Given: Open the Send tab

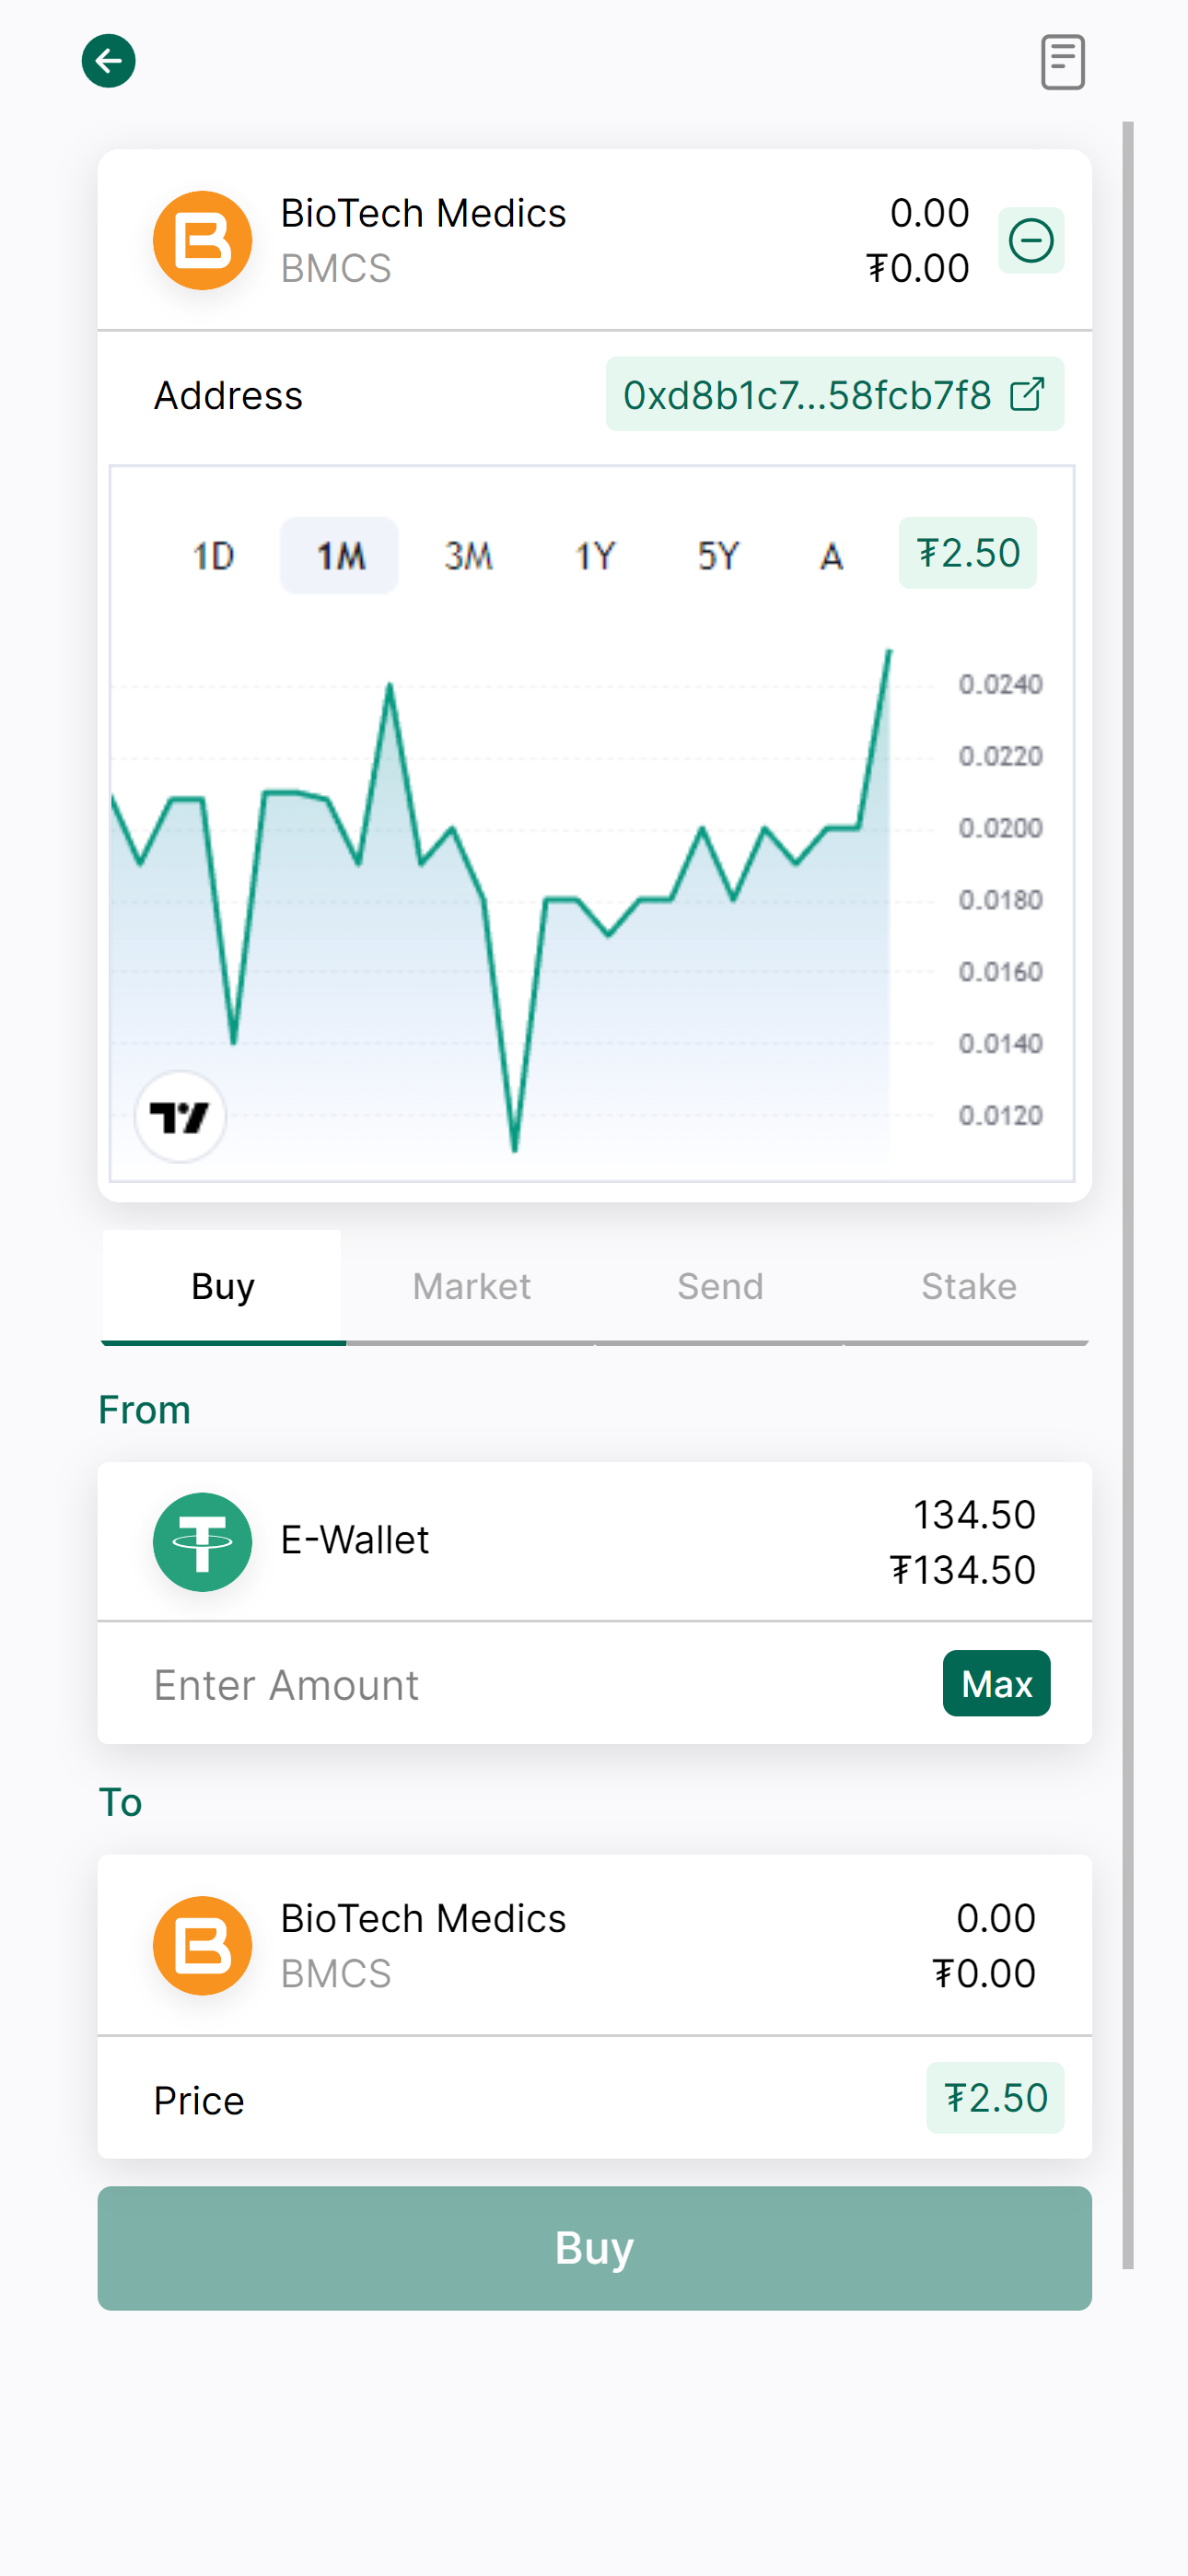Looking at the screenshot, I should point(720,1286).
